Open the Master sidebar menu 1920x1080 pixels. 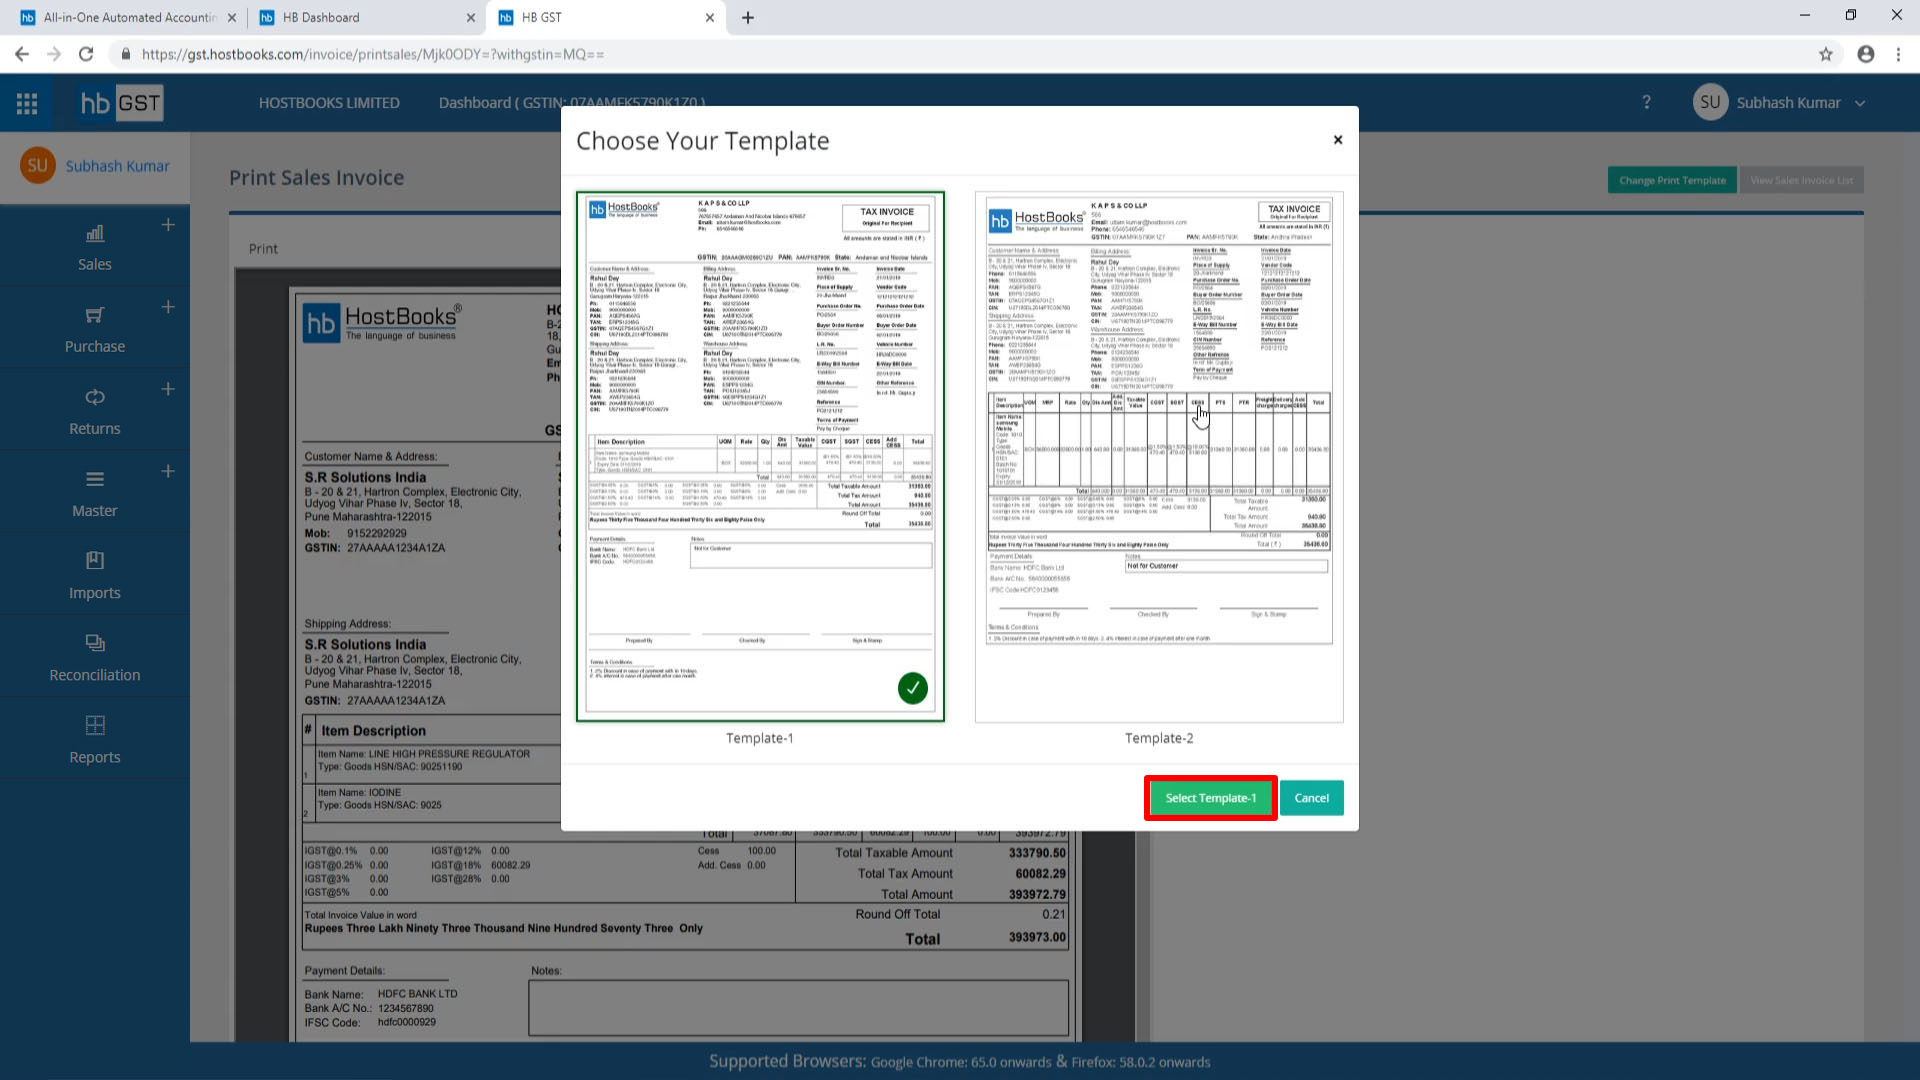click(94, 493)
